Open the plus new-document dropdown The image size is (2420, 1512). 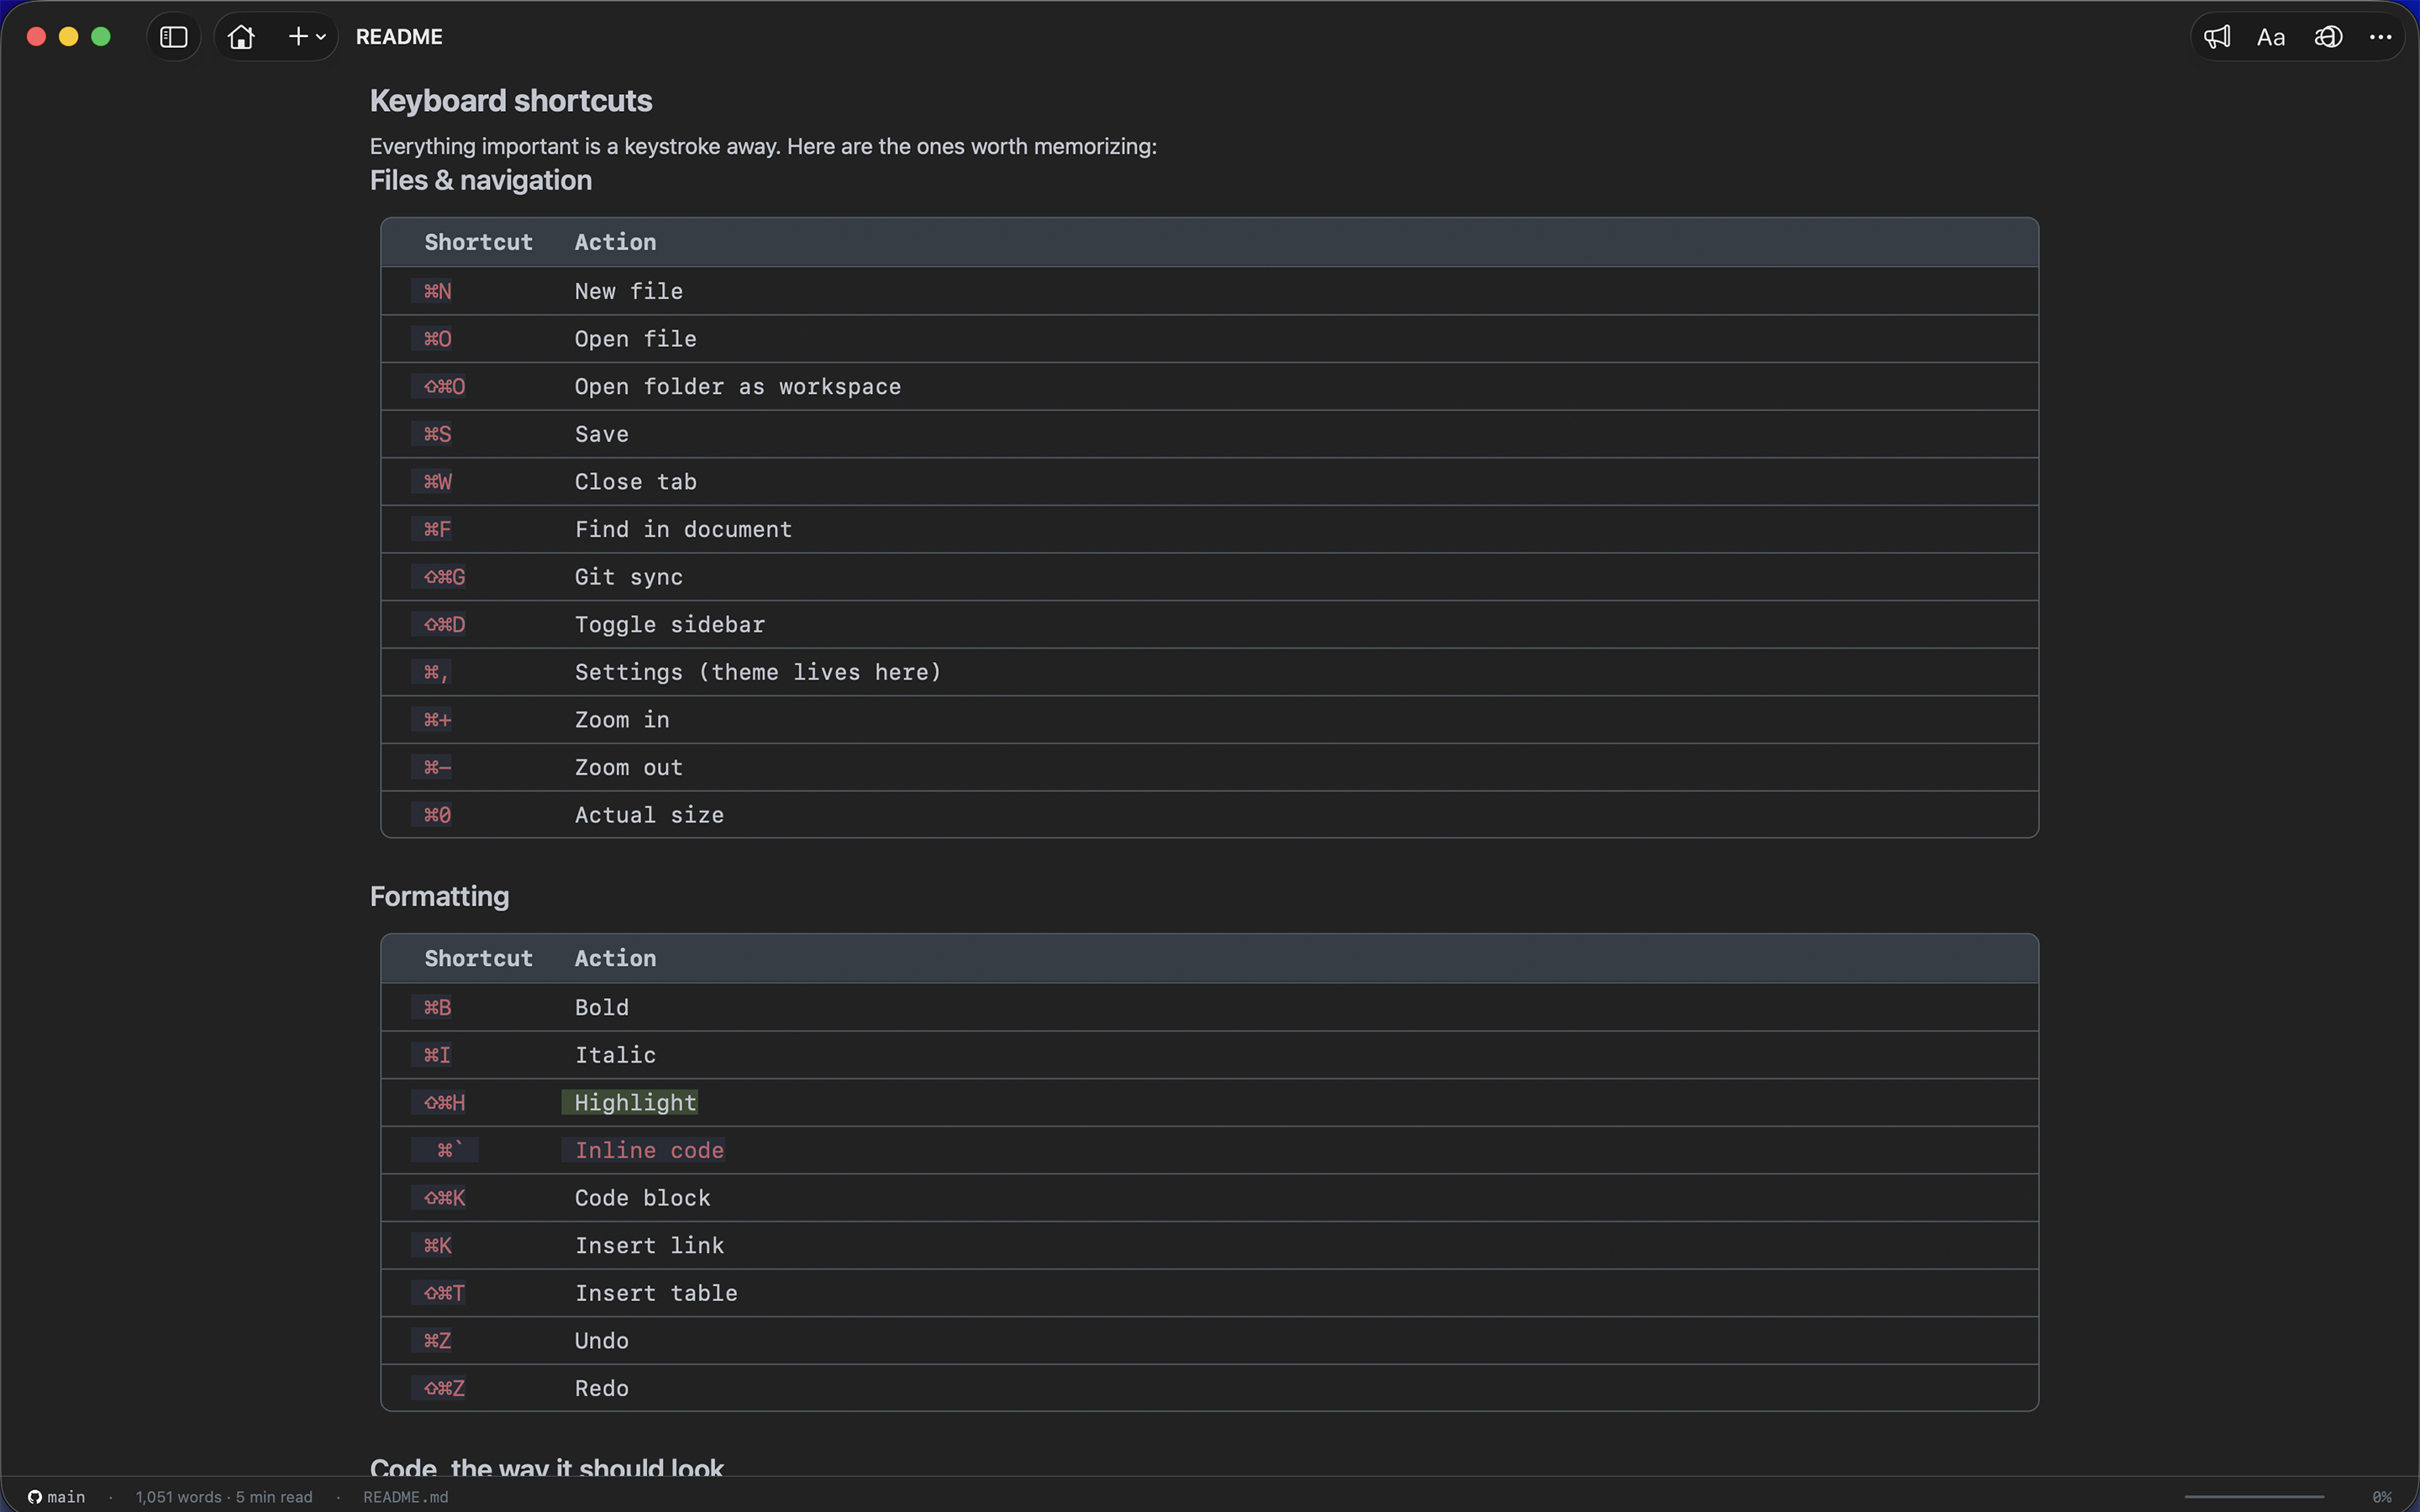[x=306, y=37]
